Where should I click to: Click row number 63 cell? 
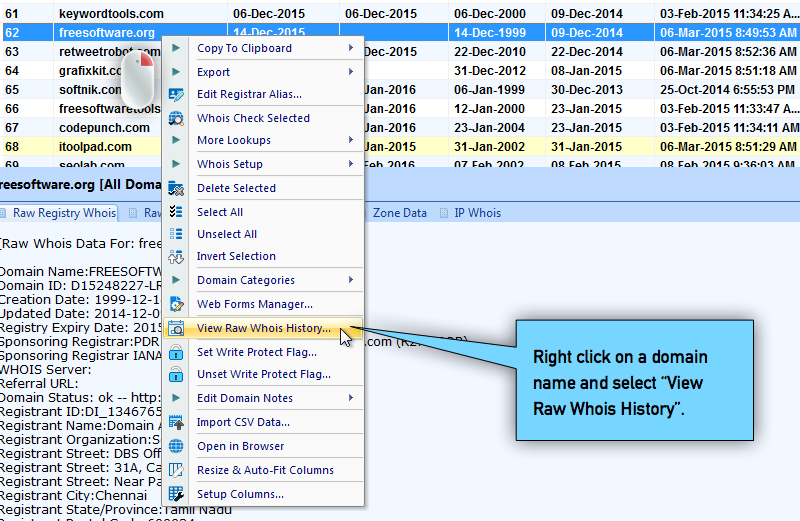27,52
